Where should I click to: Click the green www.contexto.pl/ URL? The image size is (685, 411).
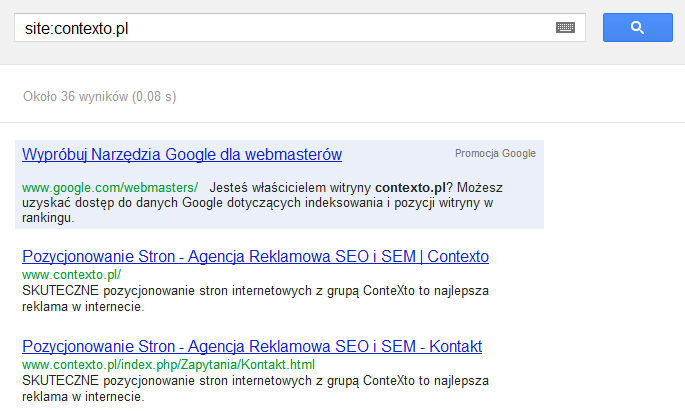(x=71, y=274)
